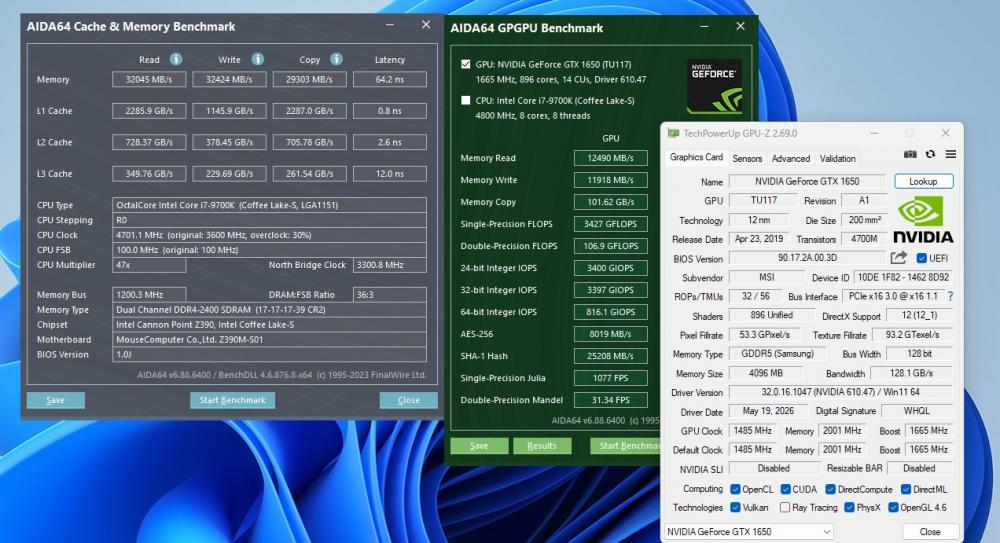Viewport: 1000px width, 543px height.
Task: Toggle DirectCompute checkbox in GPU-Z
Action: (x=830, y=489)
